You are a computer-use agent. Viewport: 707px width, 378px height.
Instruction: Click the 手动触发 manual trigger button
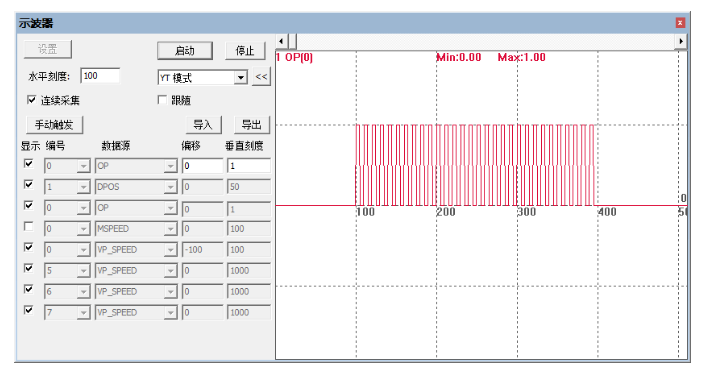coord(55,125)
